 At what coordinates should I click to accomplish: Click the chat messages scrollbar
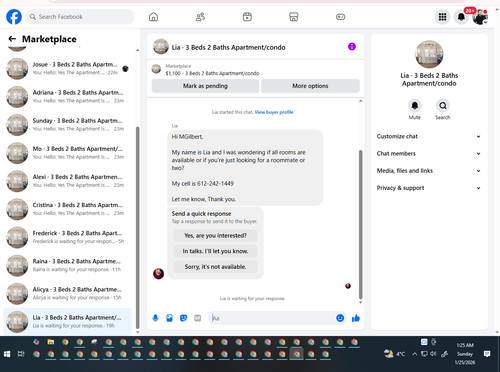tap(360, 225)
